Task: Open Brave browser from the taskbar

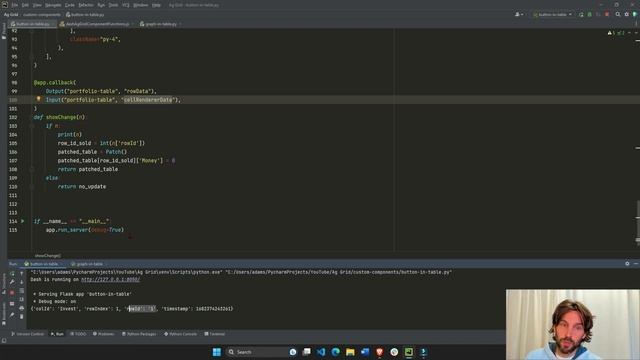Action: (380, 352)
